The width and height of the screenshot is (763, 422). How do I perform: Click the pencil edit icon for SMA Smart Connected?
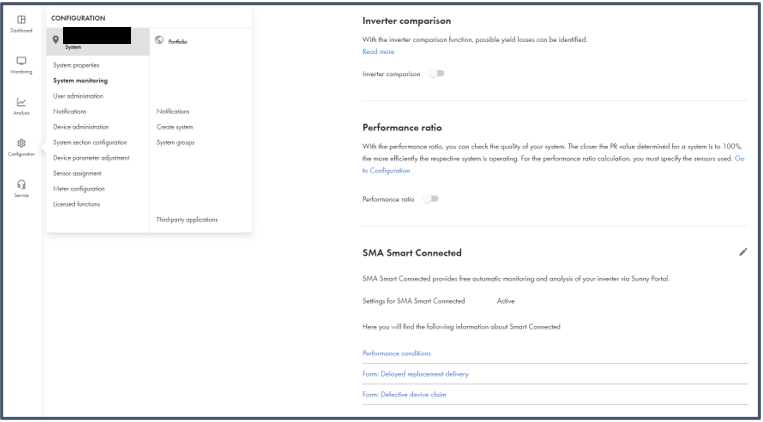click(743, 252)
